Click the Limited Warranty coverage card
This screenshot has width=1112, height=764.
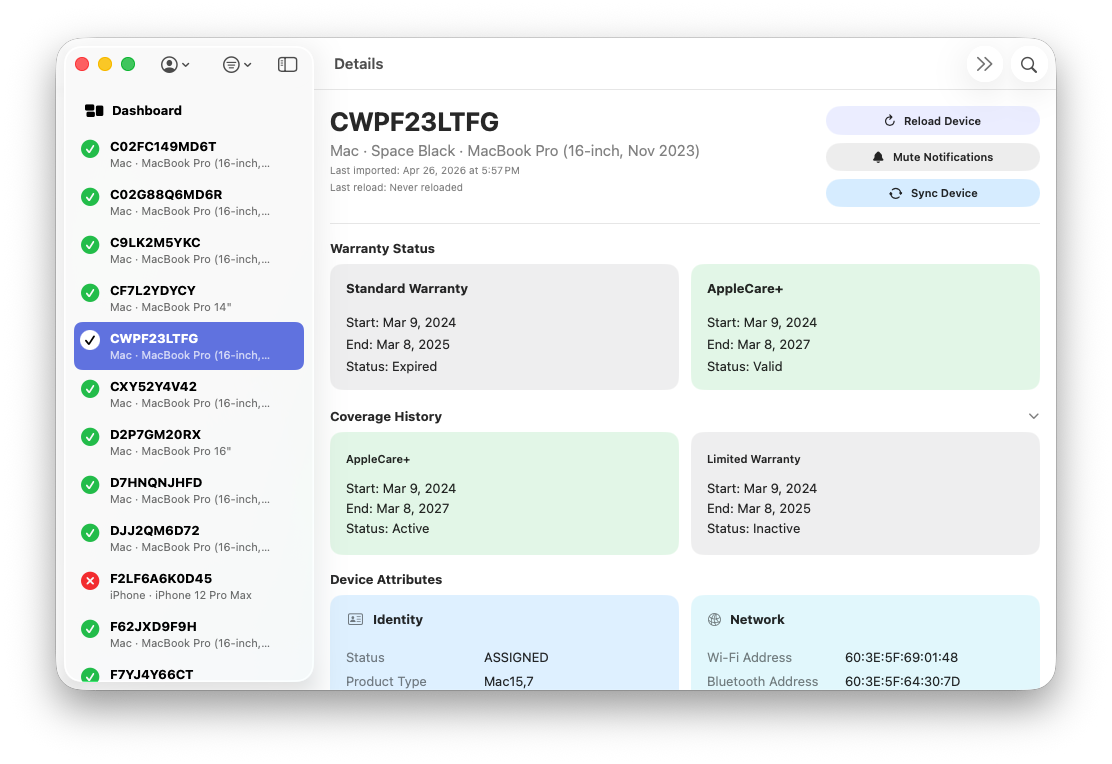[x=865, y=494]
